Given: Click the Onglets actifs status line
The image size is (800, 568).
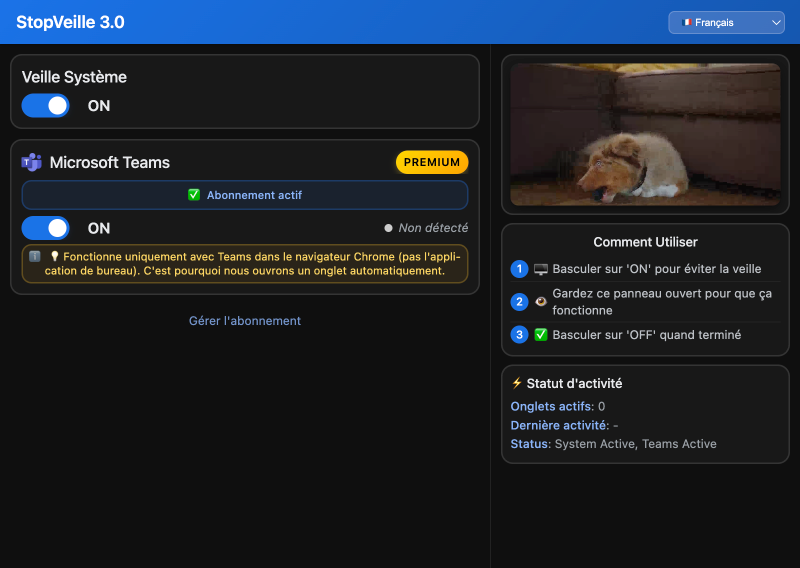Looking at the screenshot, I should [x=558, y=406].
